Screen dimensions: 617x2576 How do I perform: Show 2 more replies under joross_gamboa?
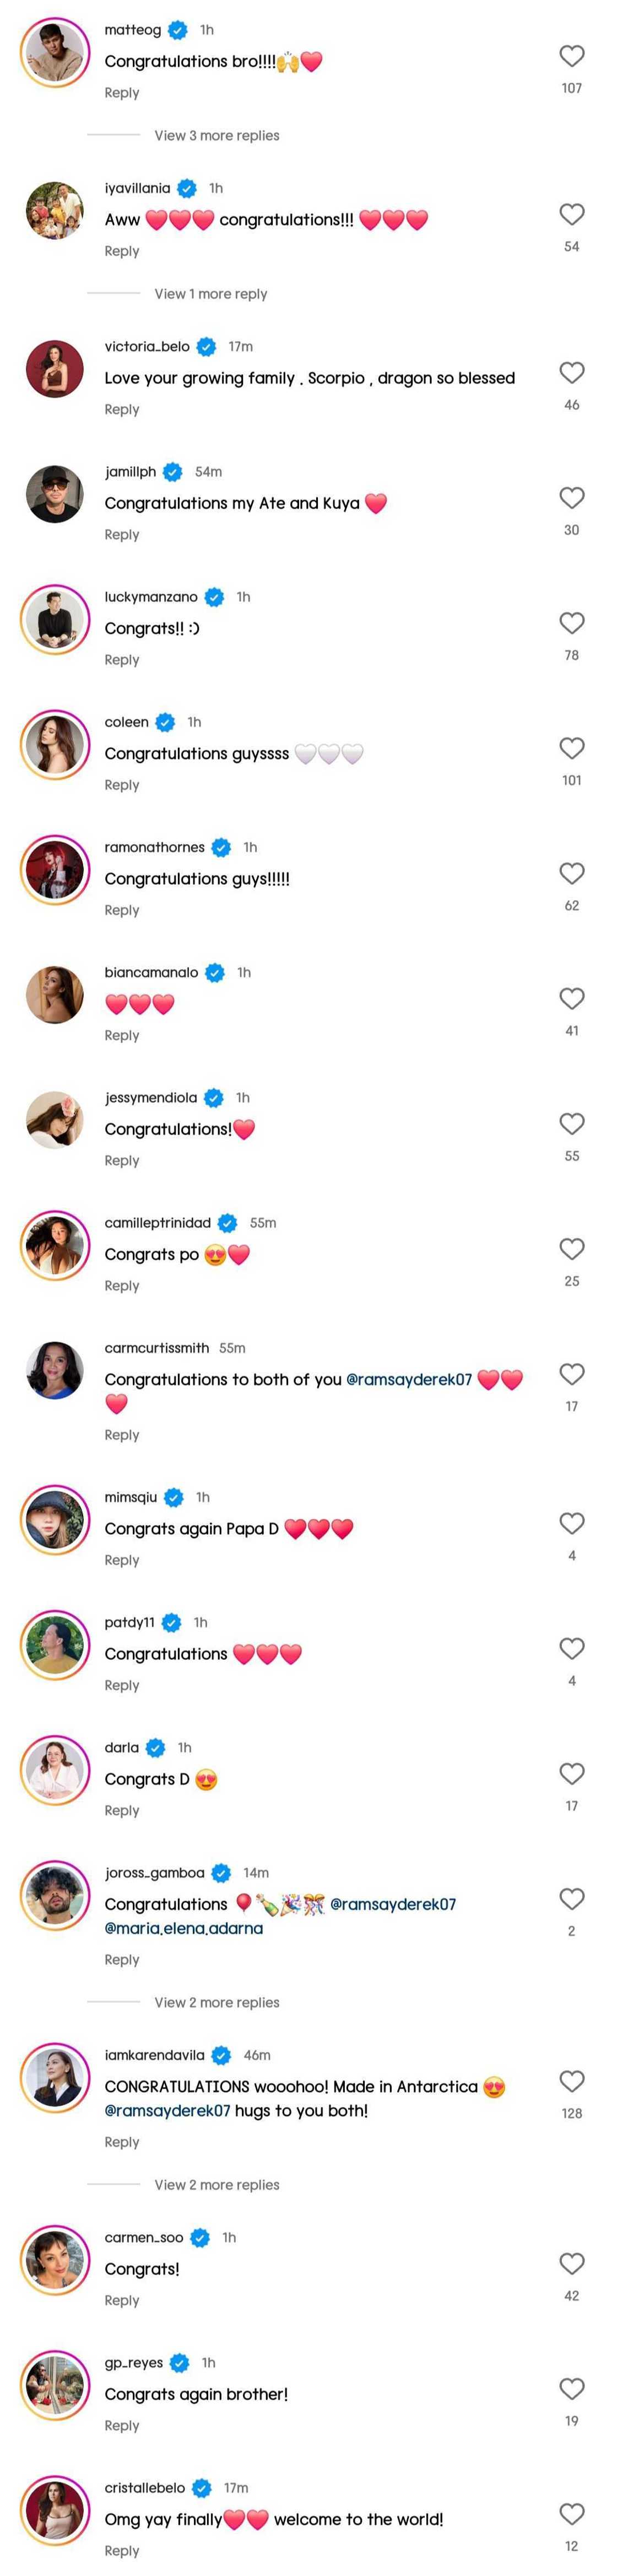tap(216, 2002)
